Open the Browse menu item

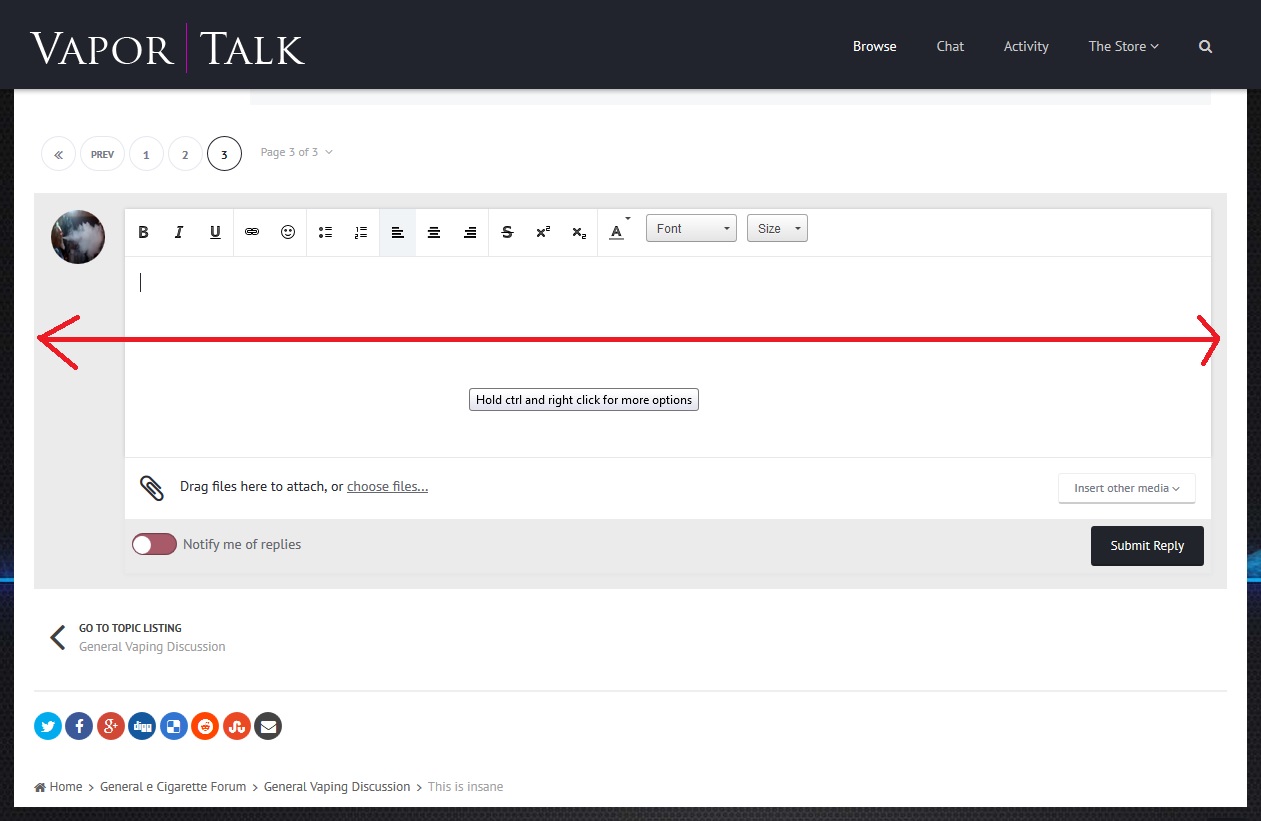(874, 46)
